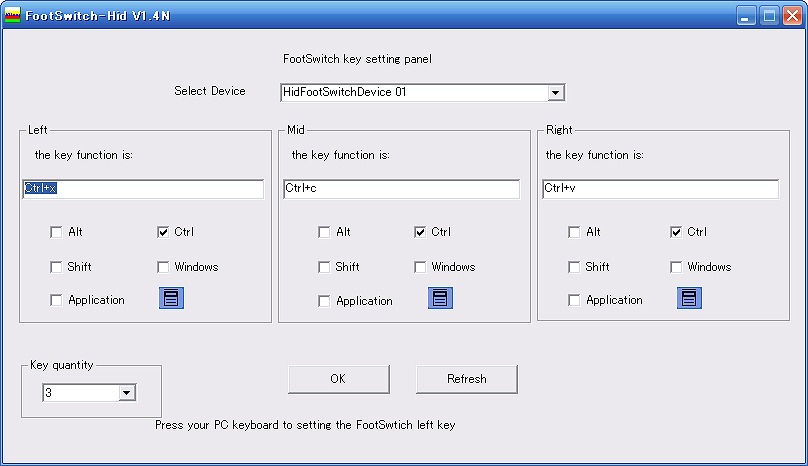Screen dimensions: 808x466
Task: Enable Alt checkbox in Left panel
Action: (56, 232)
